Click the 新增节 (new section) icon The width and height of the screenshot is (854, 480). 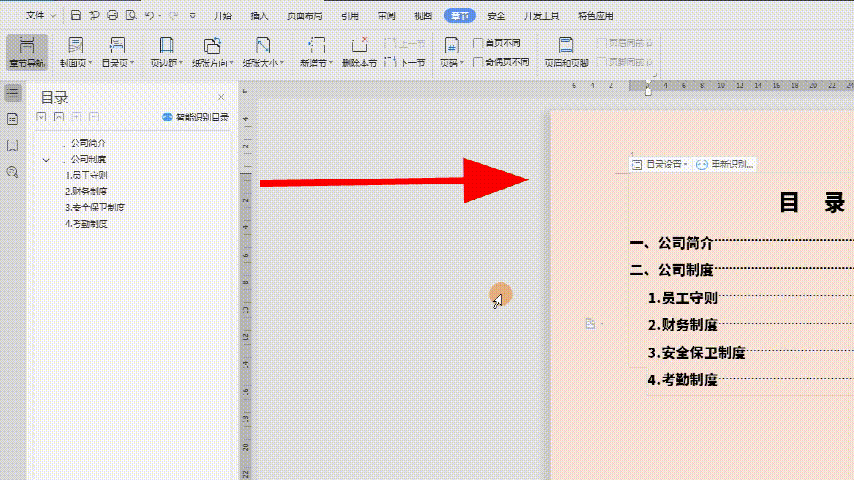[316, 45]
